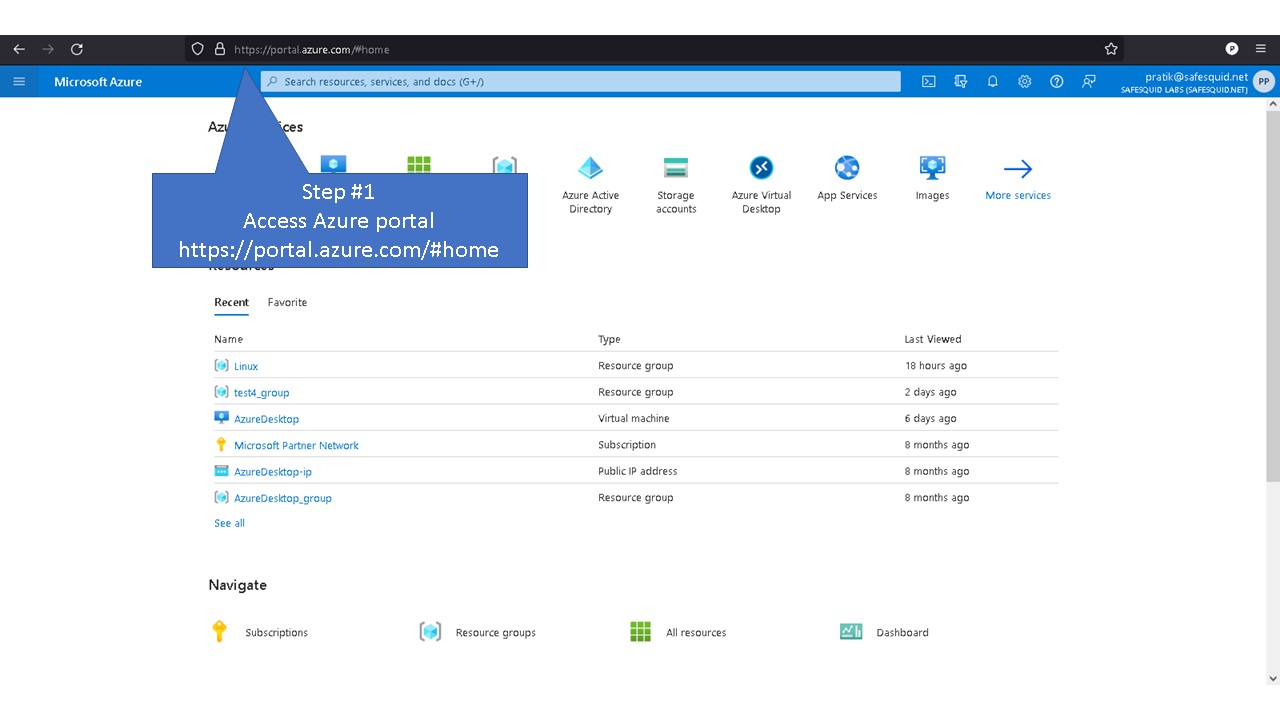Open the AzureDesktop virtual machine
The height and width of the screenshot is (720, 1280).
[267, 419]
